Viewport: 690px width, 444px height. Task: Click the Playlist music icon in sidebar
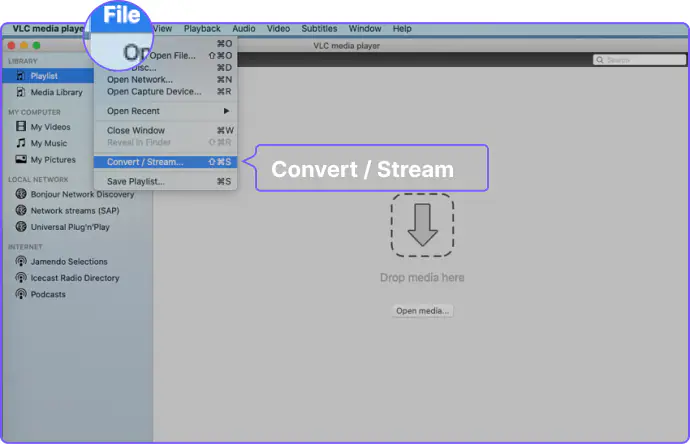pos(21,76)
